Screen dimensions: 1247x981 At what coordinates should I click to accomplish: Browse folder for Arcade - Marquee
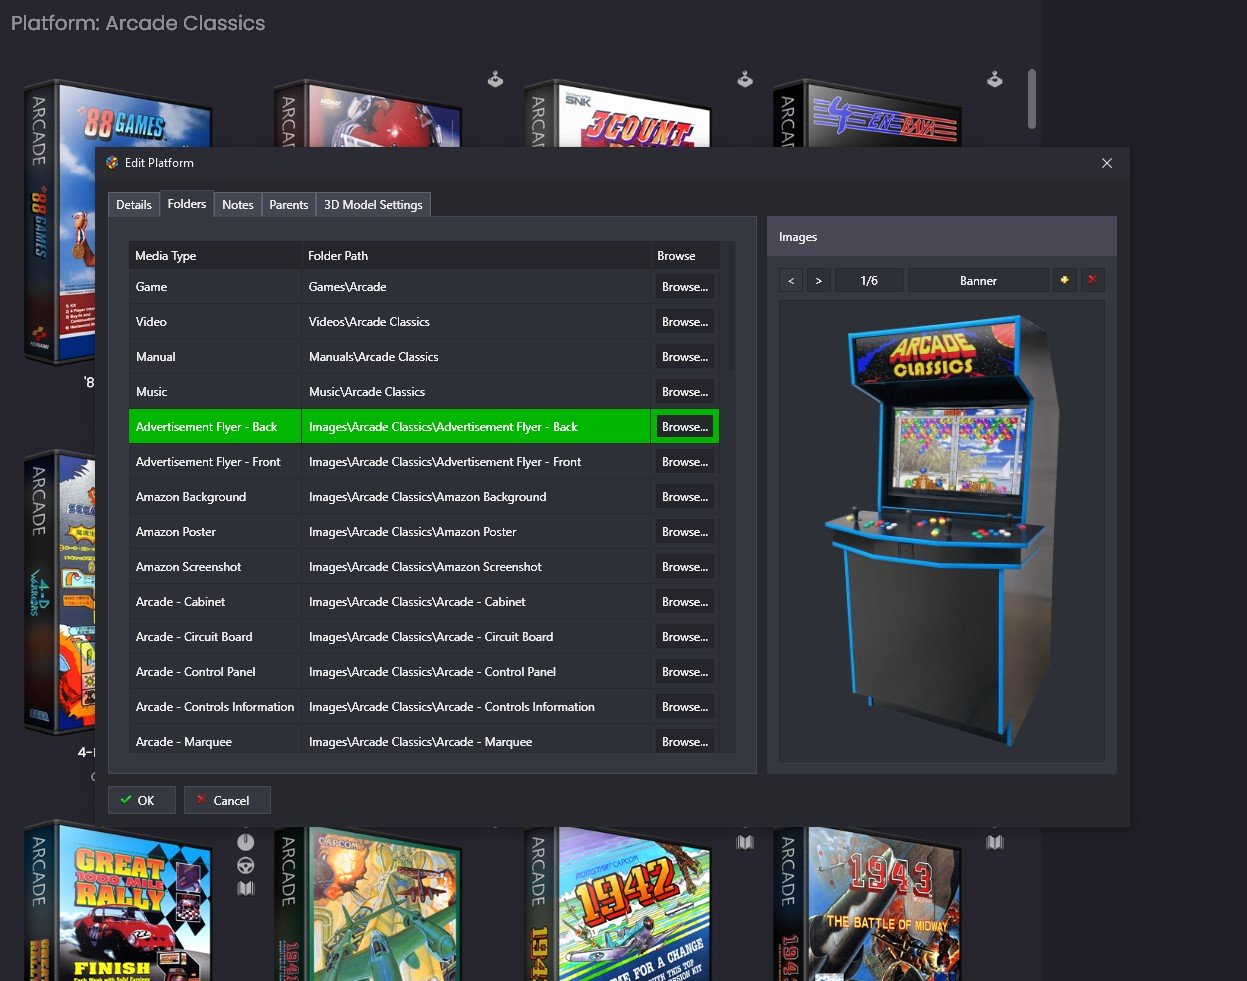click(685, 741)
